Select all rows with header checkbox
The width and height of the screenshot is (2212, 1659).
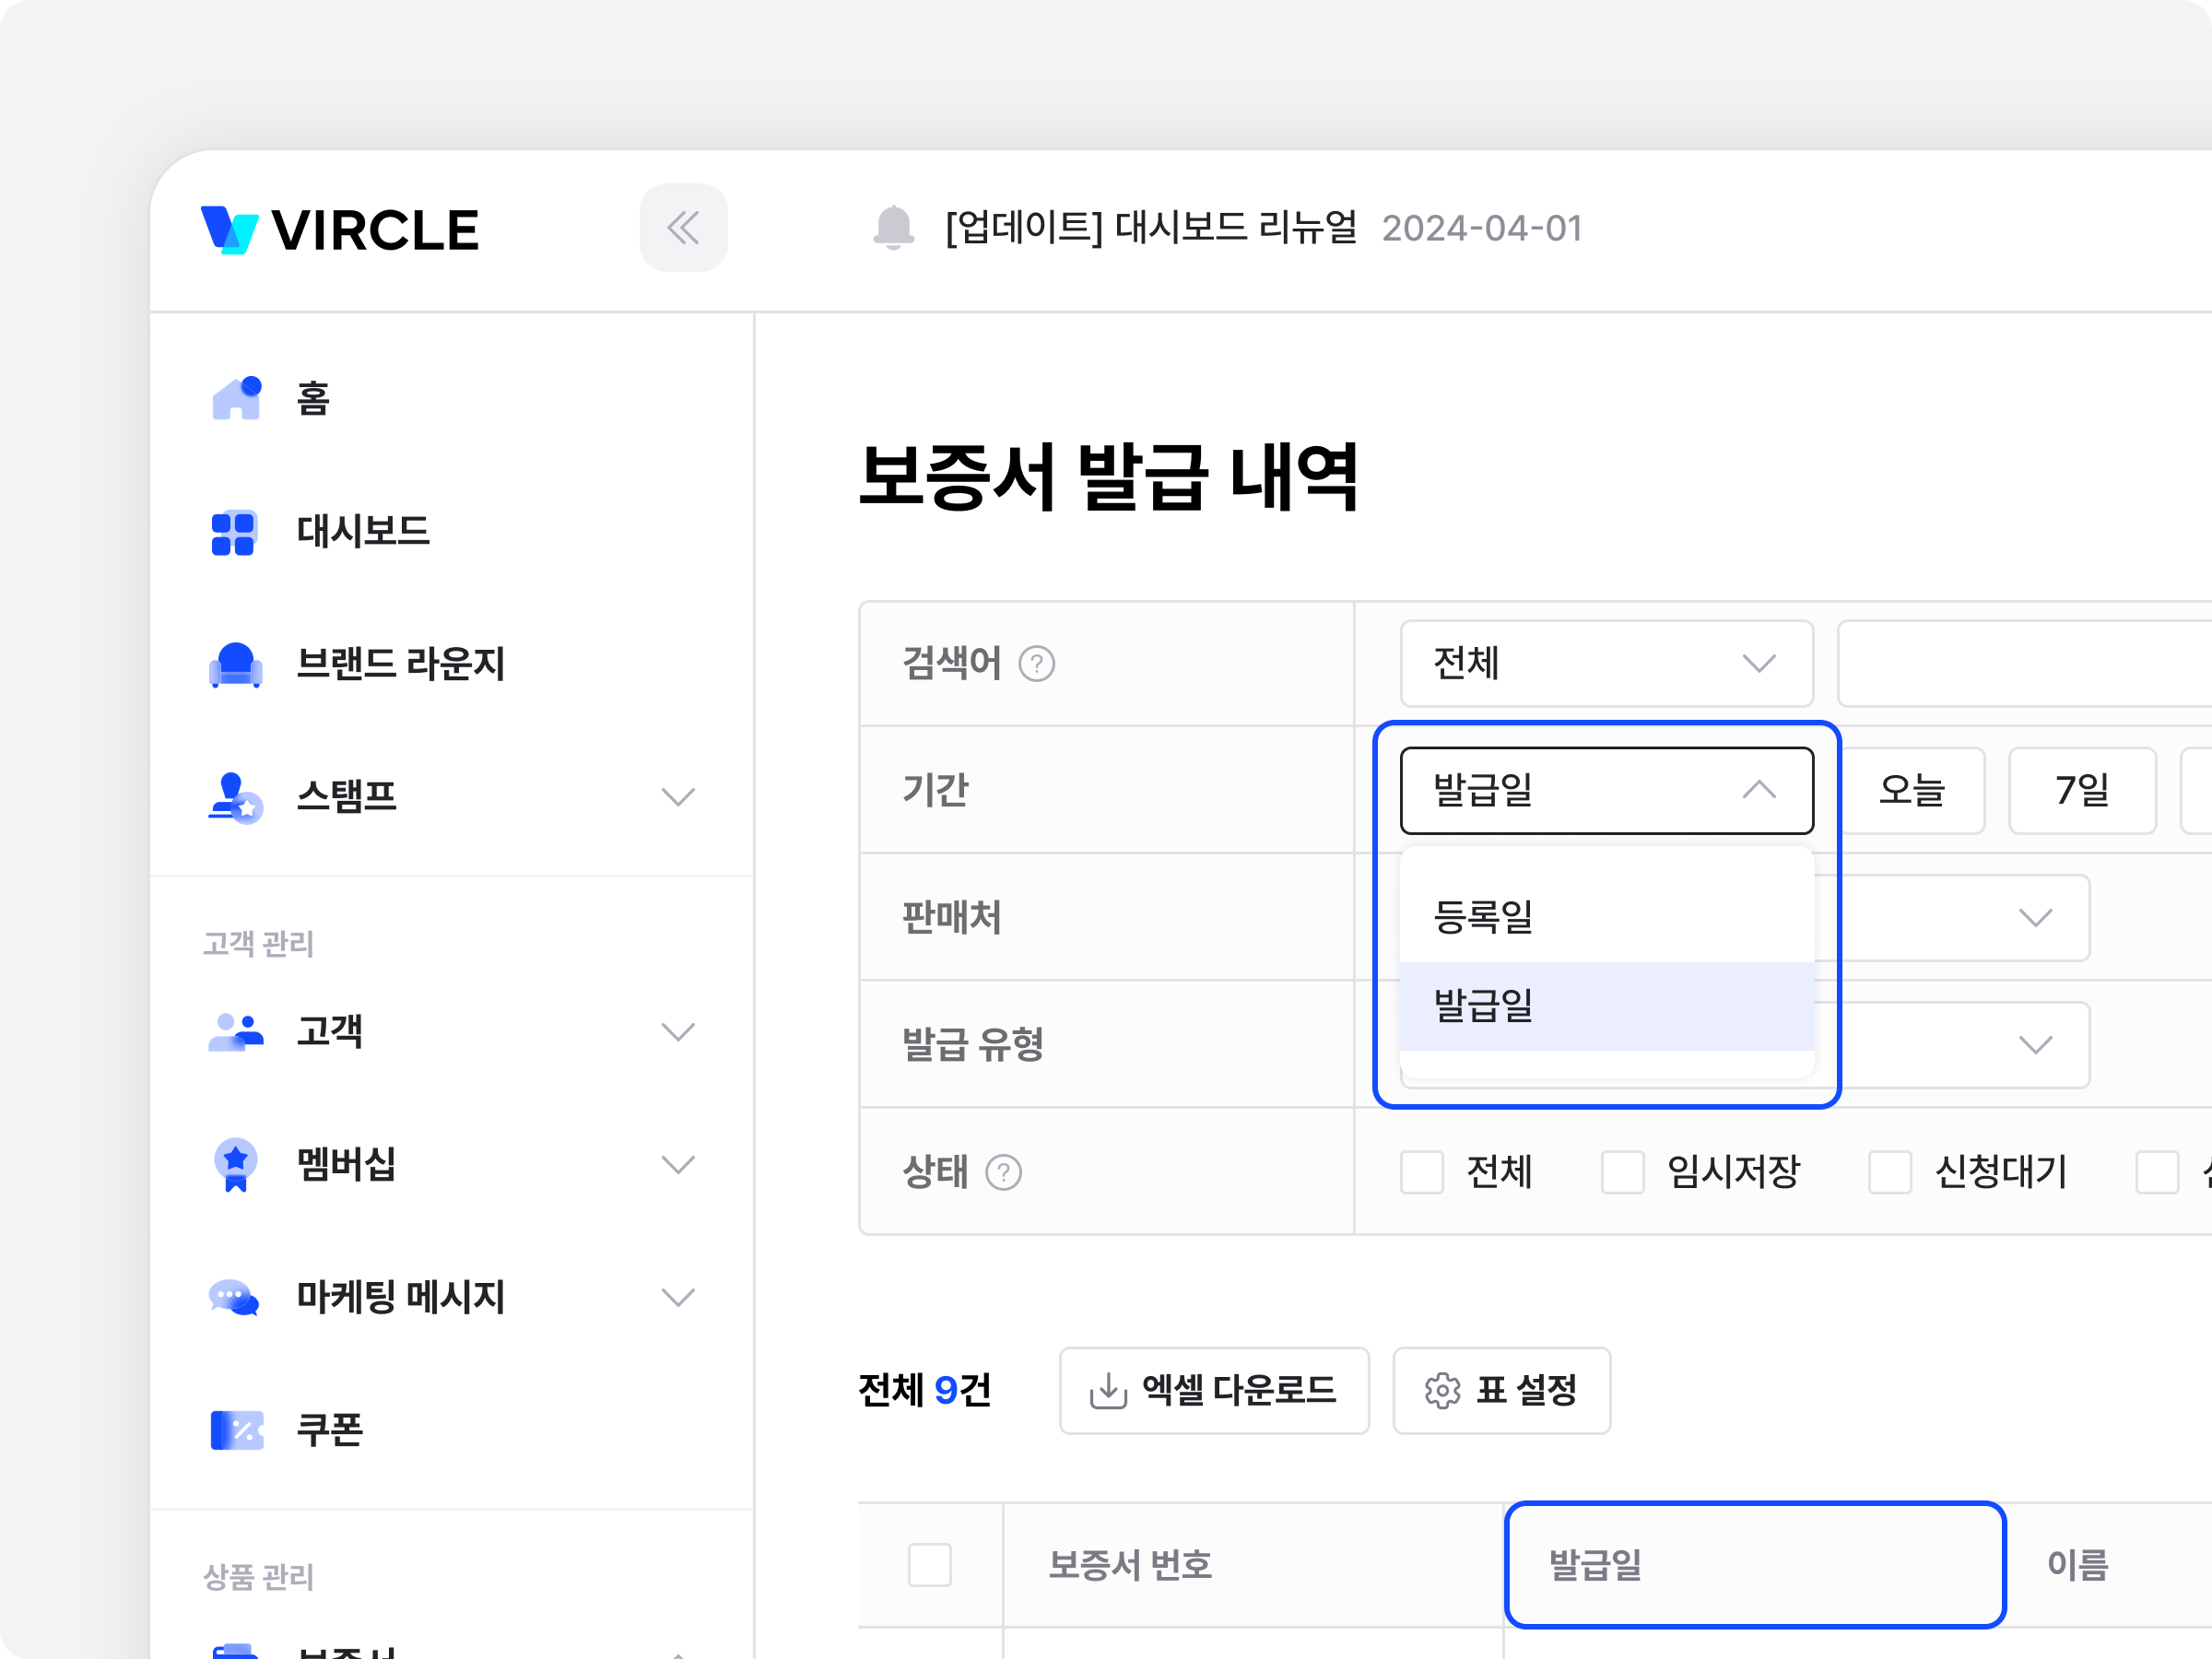coord(929,1565)
